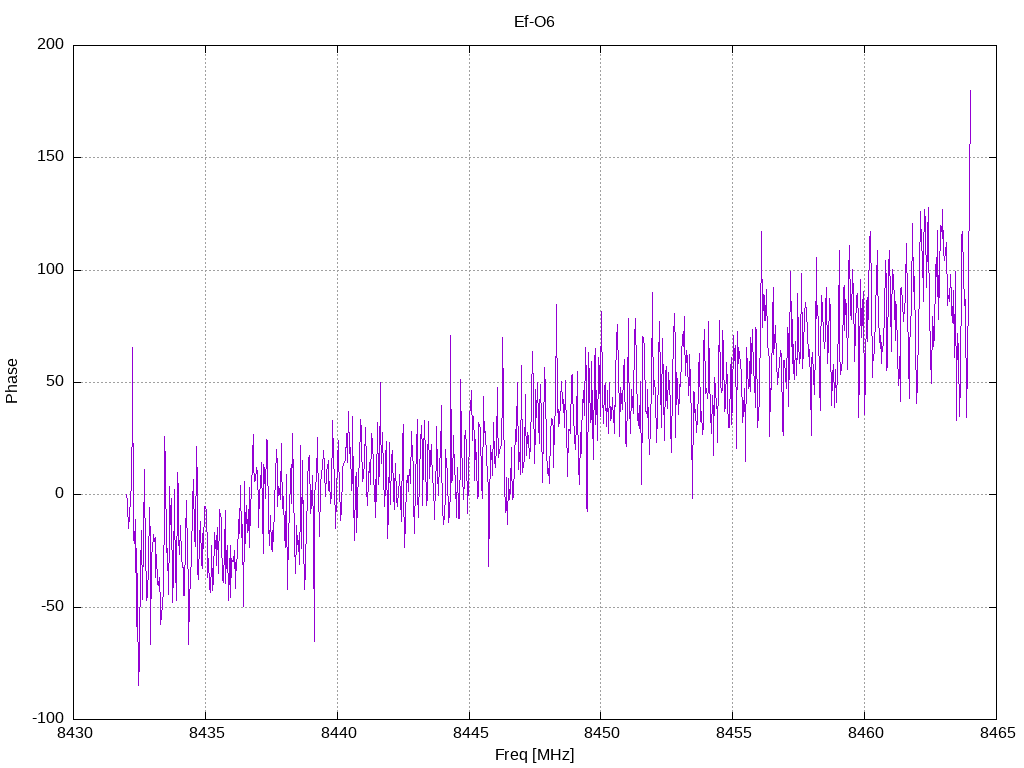Click the y-axis tick label -50
This screenshot has height=768, width=1024.
[x=53, y=606]
